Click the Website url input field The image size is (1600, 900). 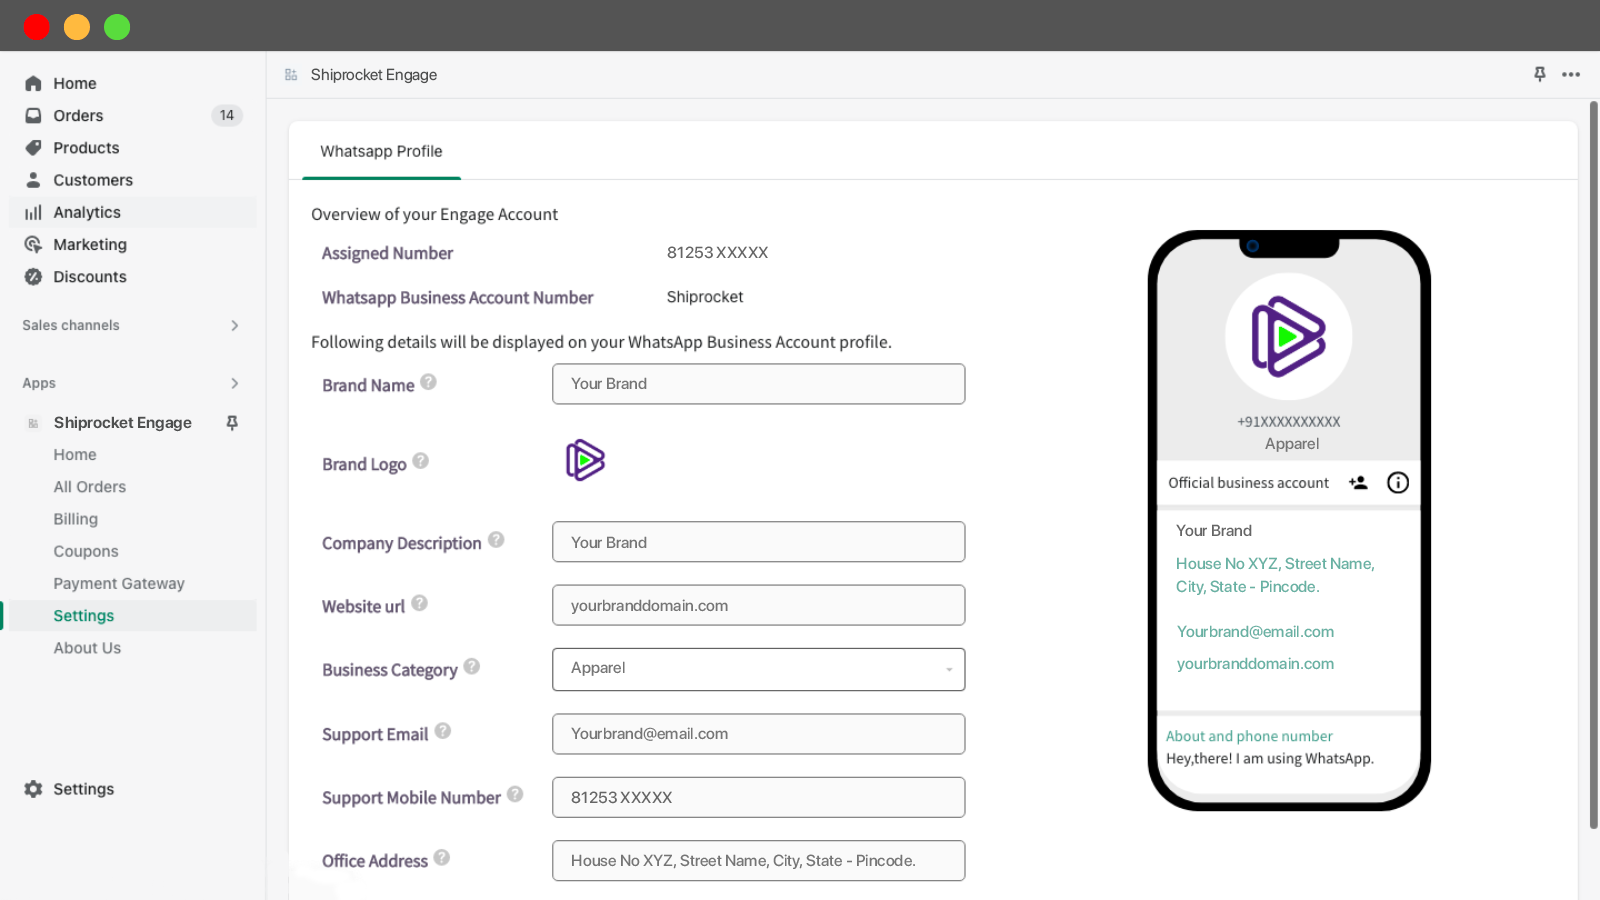point(758,606)
